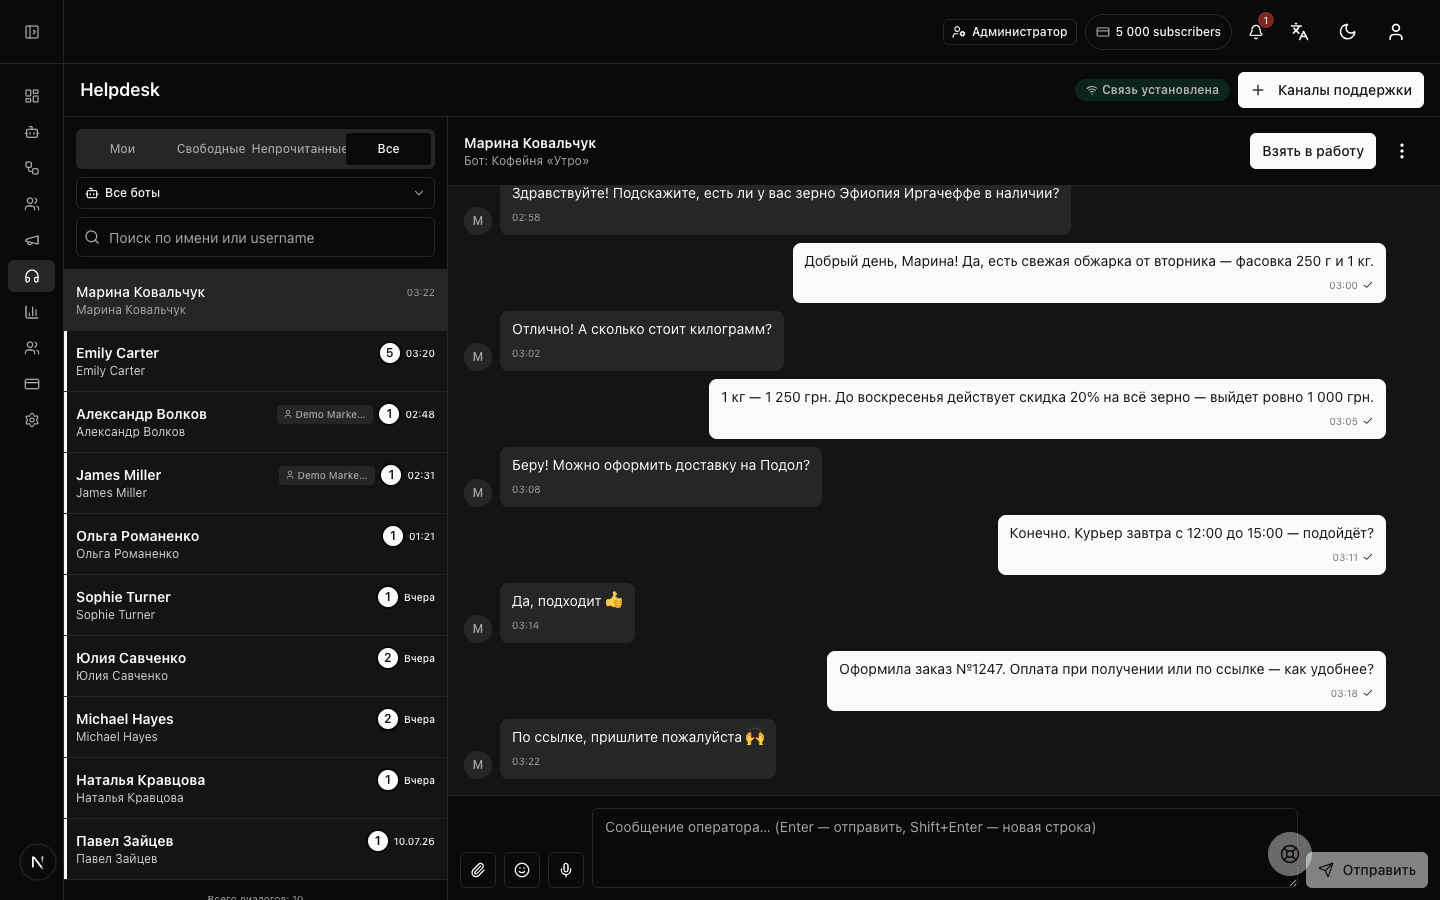Switch to 'Мои' tab
This screenshot has width=1440, height=900.
[122, 149]
